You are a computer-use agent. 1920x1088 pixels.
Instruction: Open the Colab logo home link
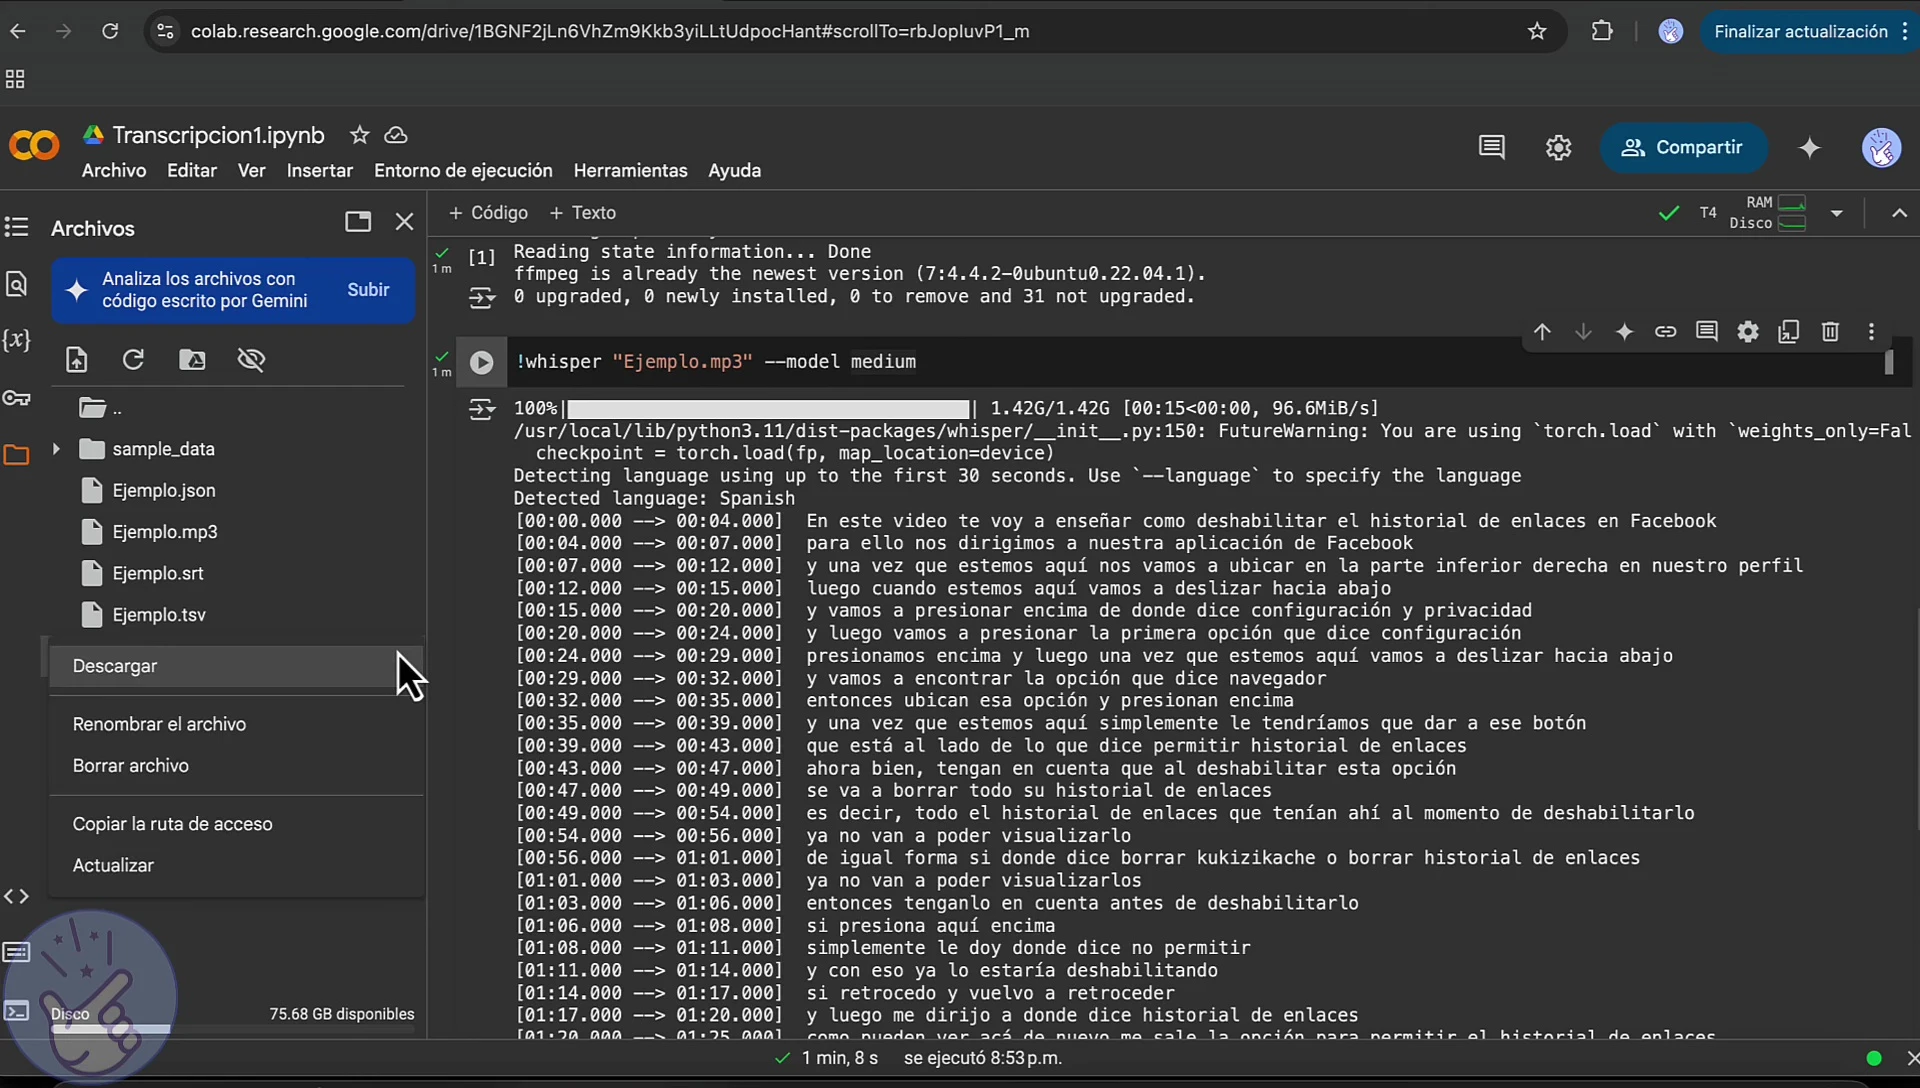[34, 147]
